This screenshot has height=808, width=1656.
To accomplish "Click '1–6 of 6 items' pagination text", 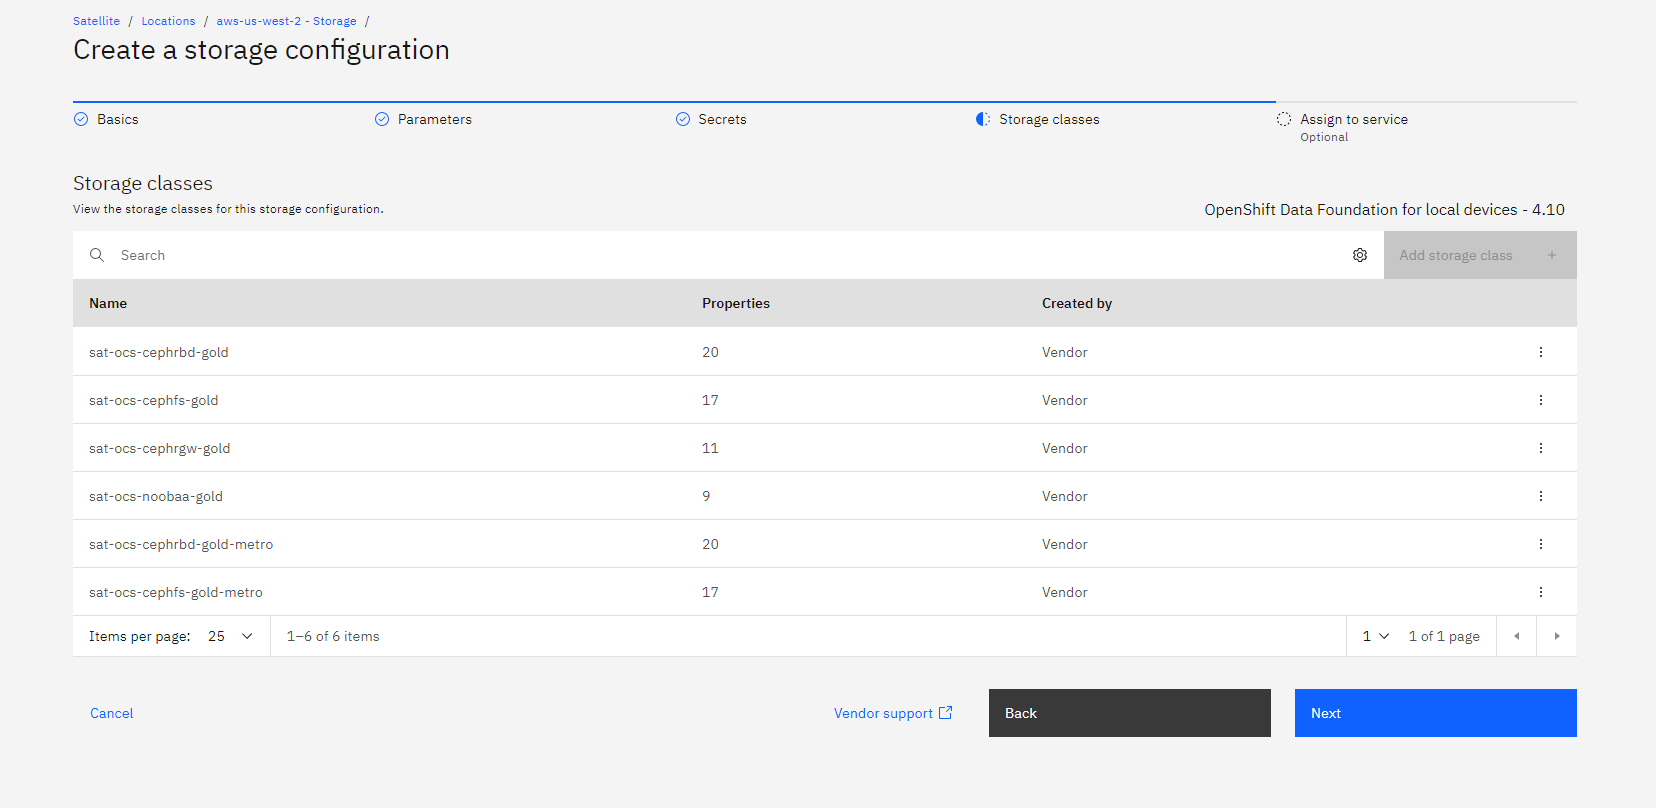I will (x=333, y=636).
